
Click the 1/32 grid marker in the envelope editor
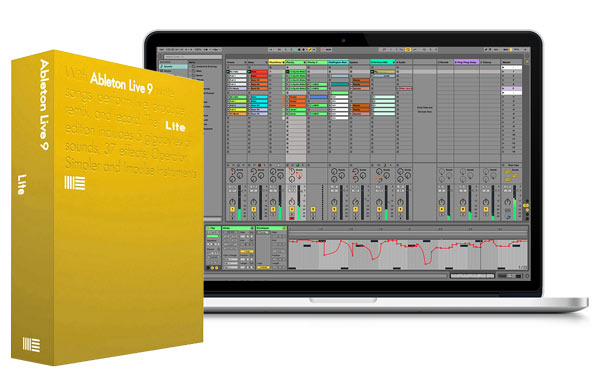point(522,267)
